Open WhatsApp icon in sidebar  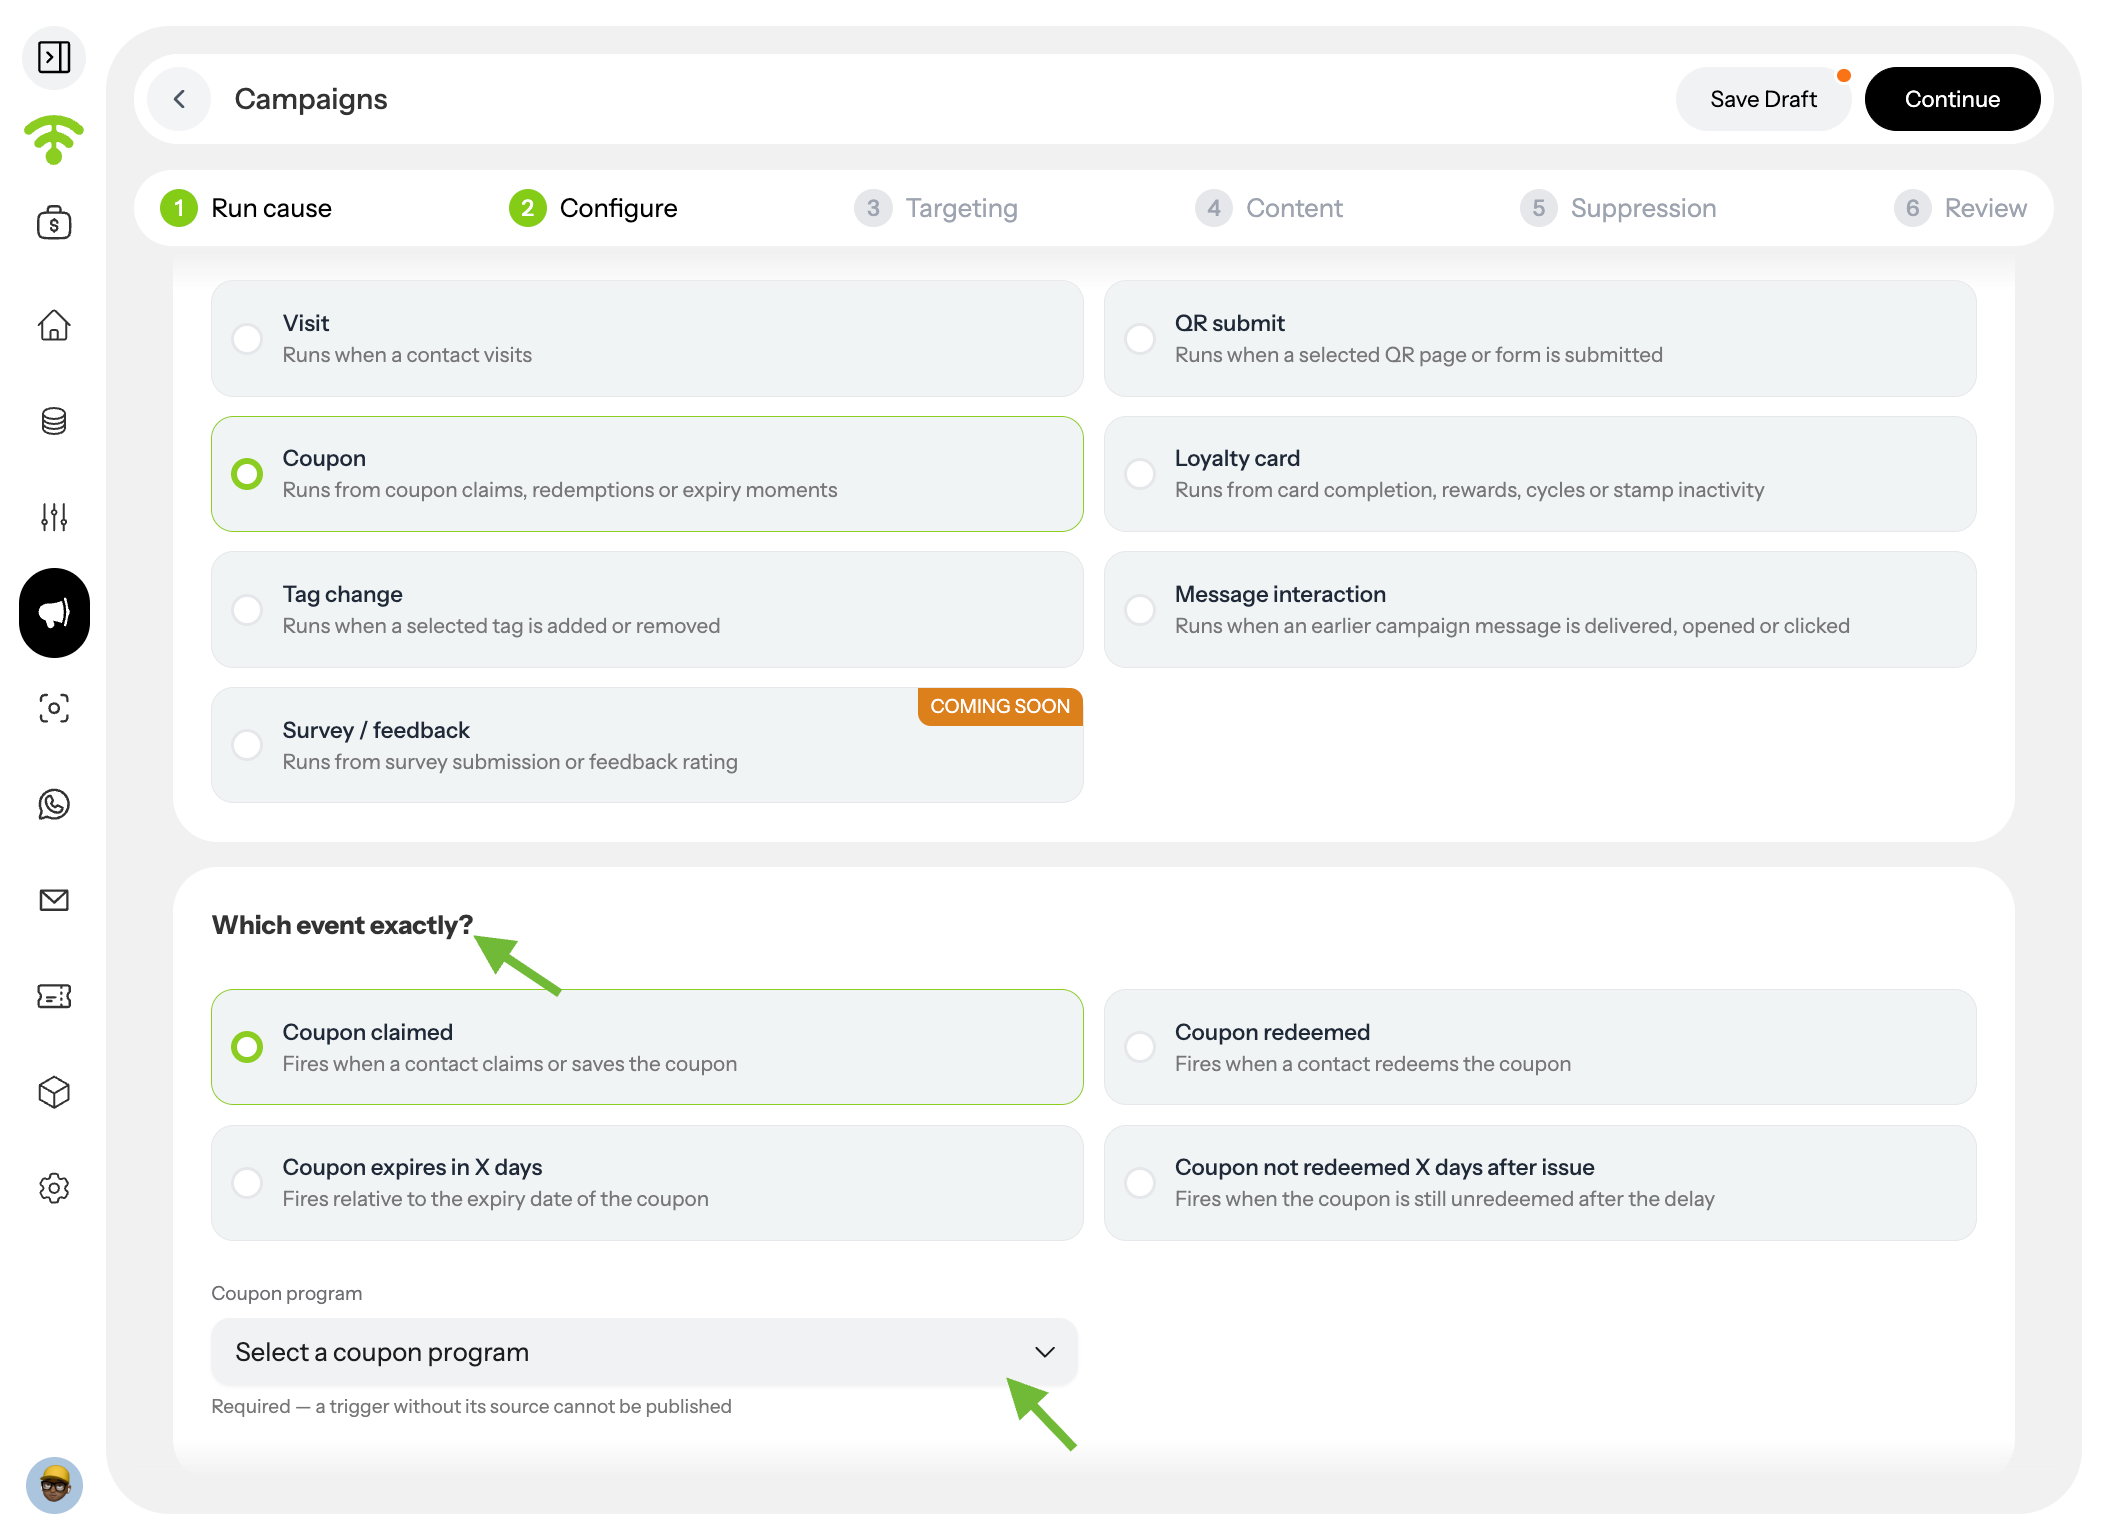coord(54,804)
